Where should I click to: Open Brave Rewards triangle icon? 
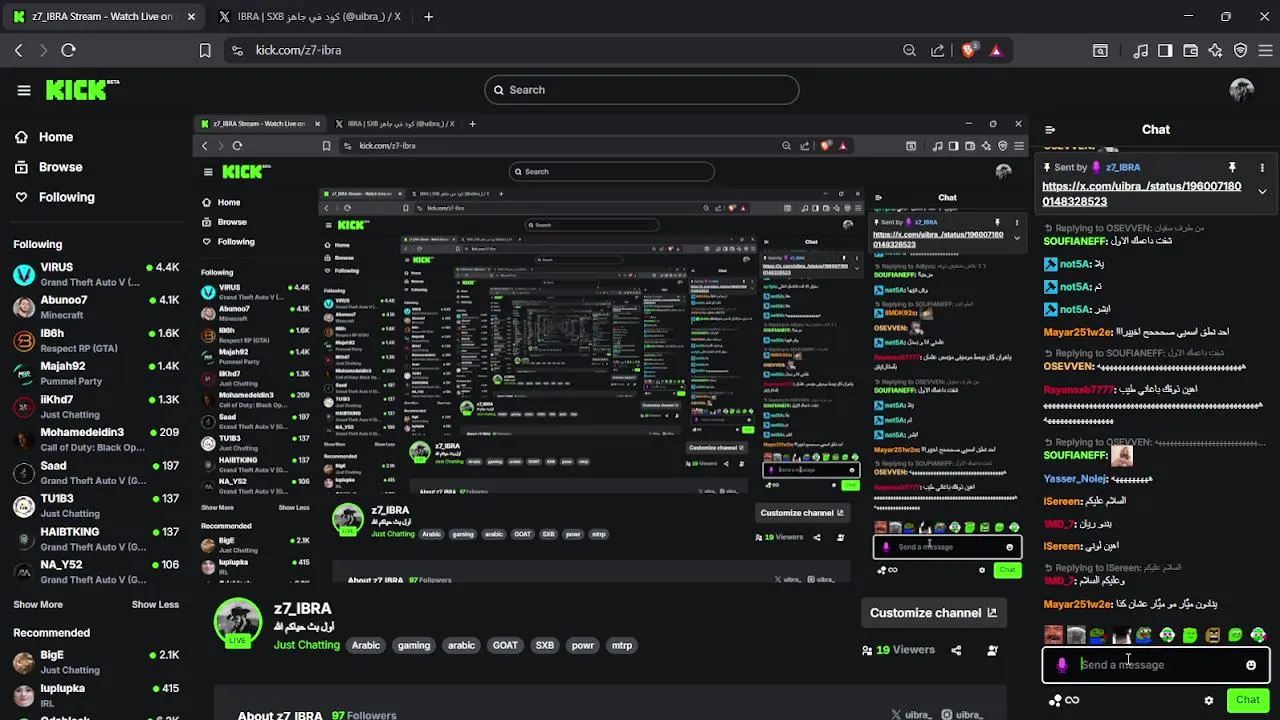point(995,50)
